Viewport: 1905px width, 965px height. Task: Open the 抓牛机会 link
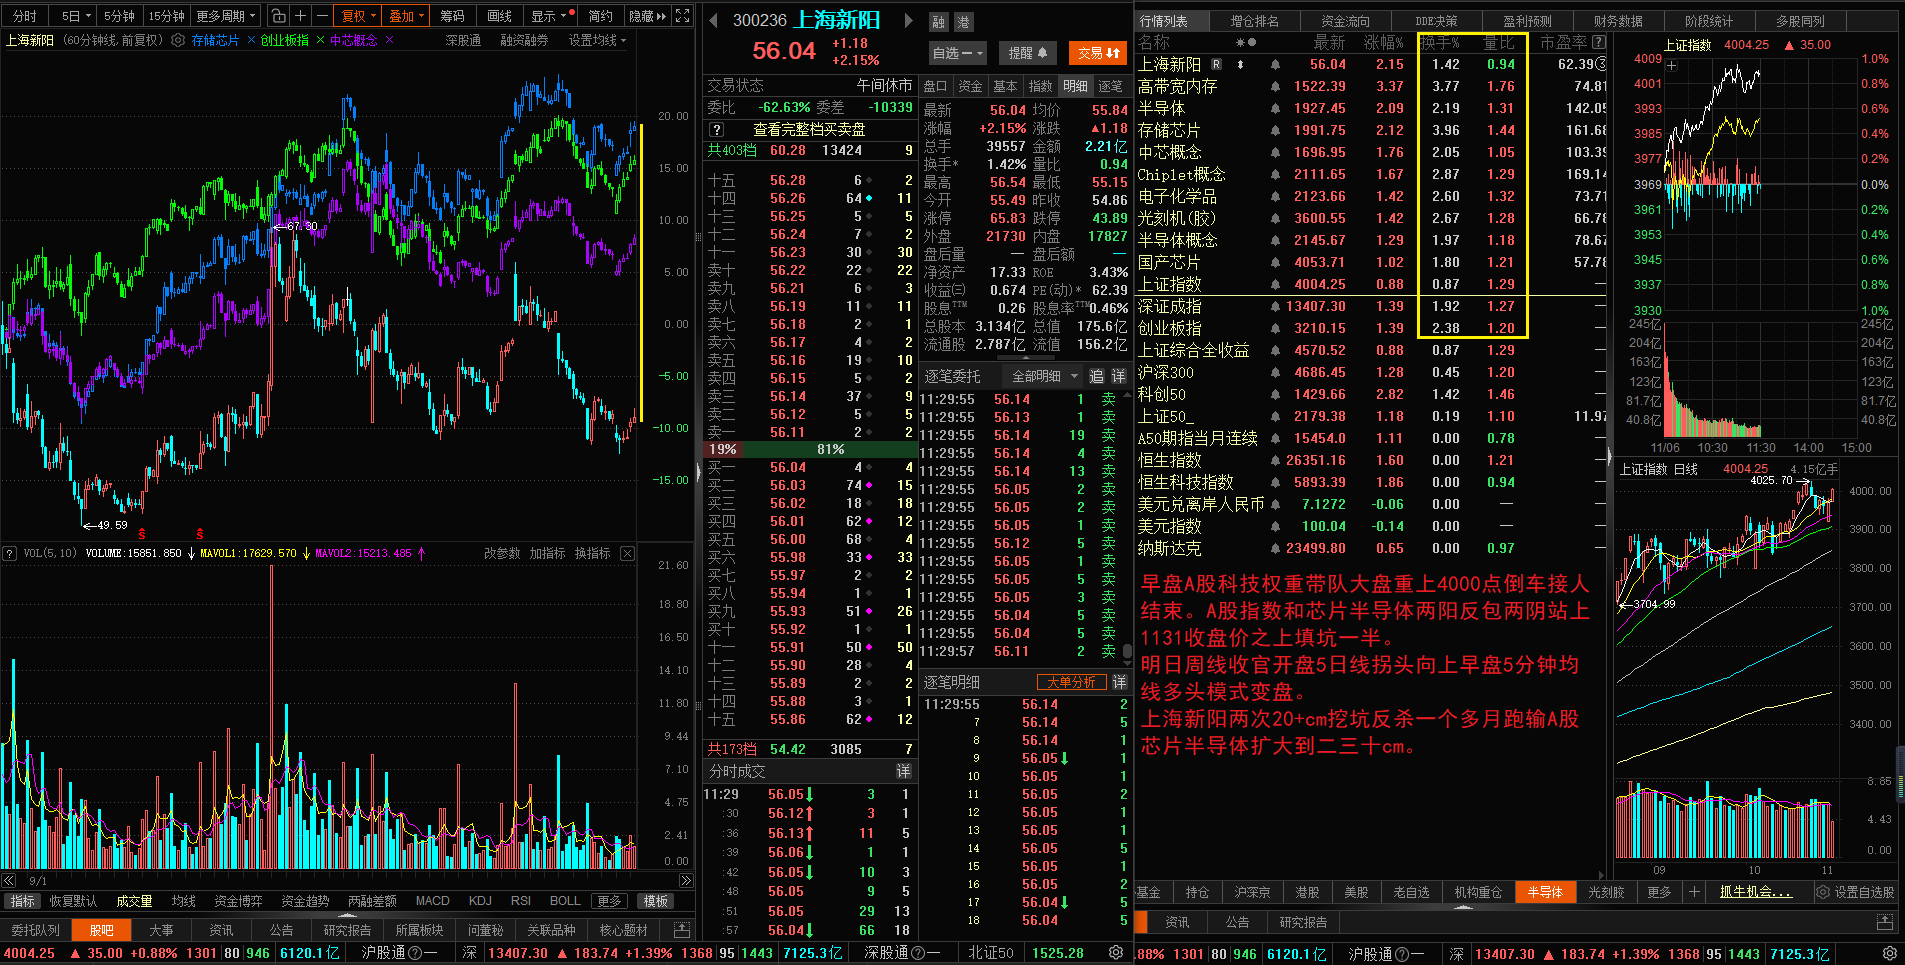coord(1755,892)
